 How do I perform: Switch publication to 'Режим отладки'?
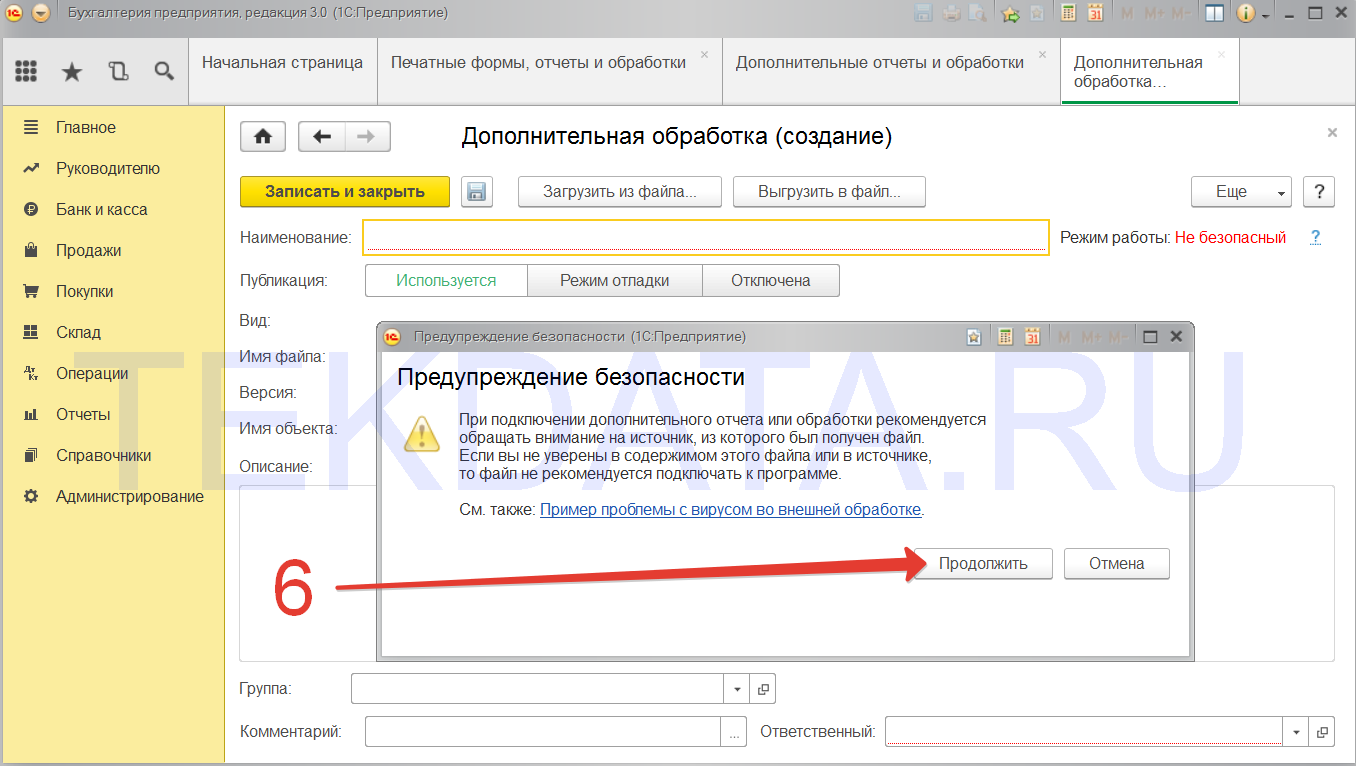pyautogui.click(x=614, y=281)
